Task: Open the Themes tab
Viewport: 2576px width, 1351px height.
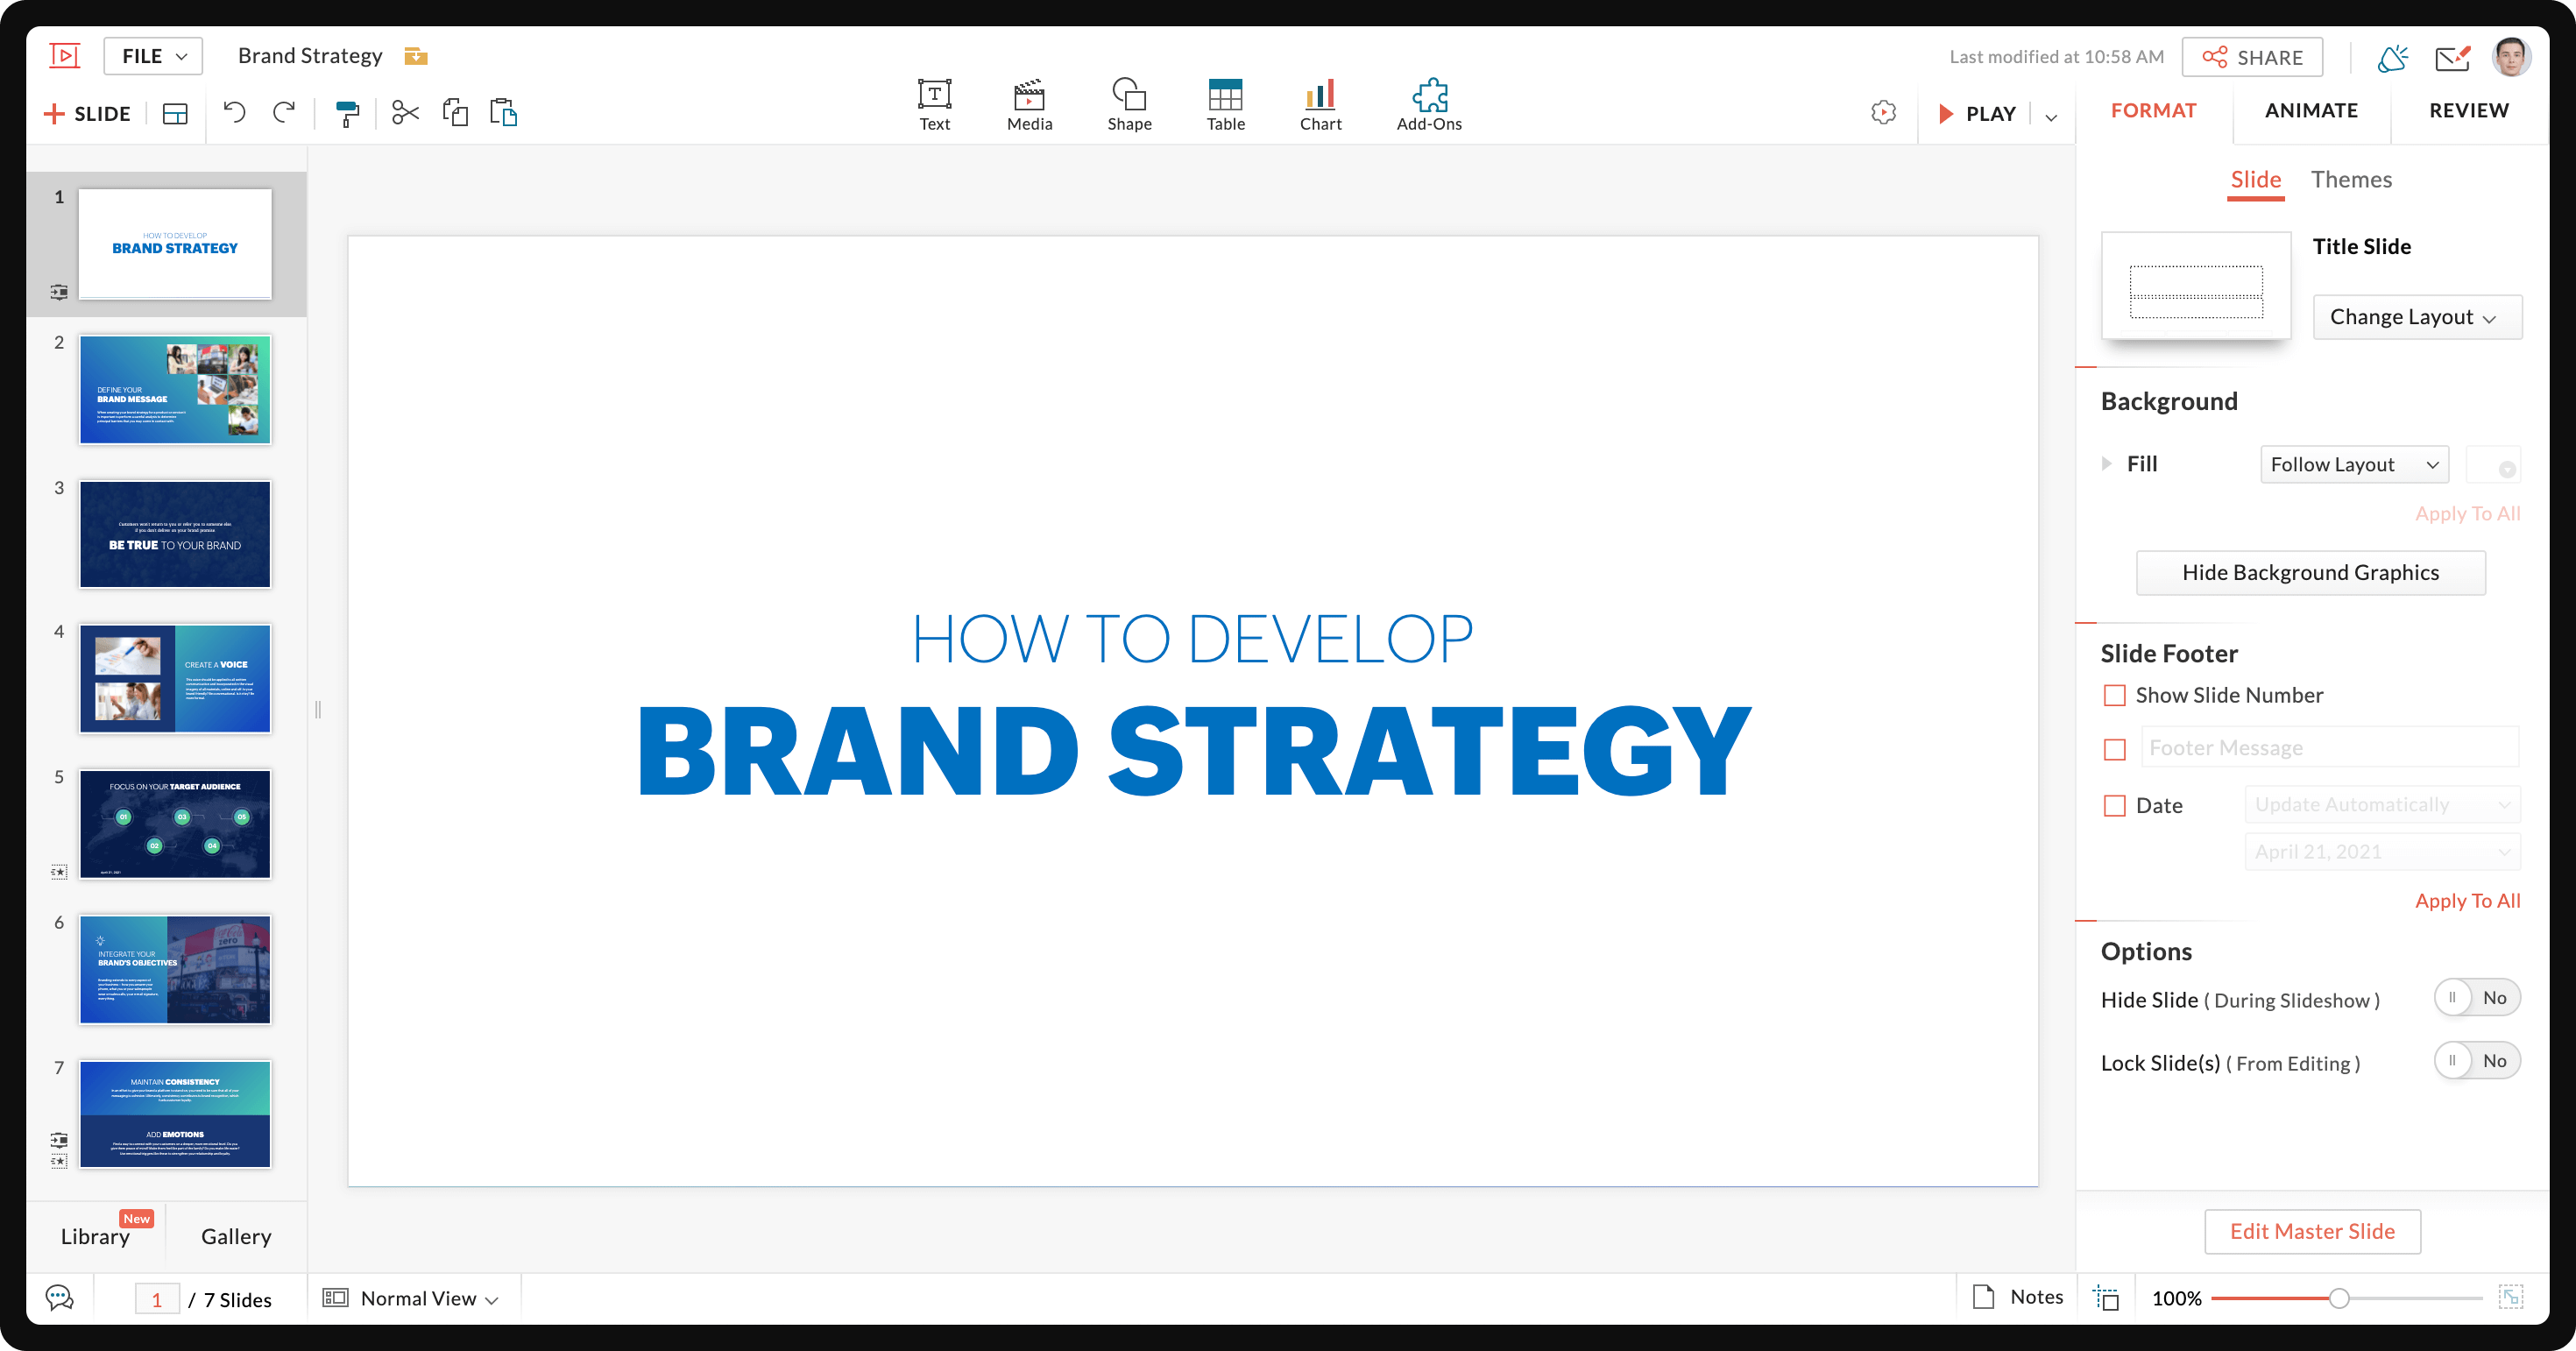Action: pos(2350,180)
